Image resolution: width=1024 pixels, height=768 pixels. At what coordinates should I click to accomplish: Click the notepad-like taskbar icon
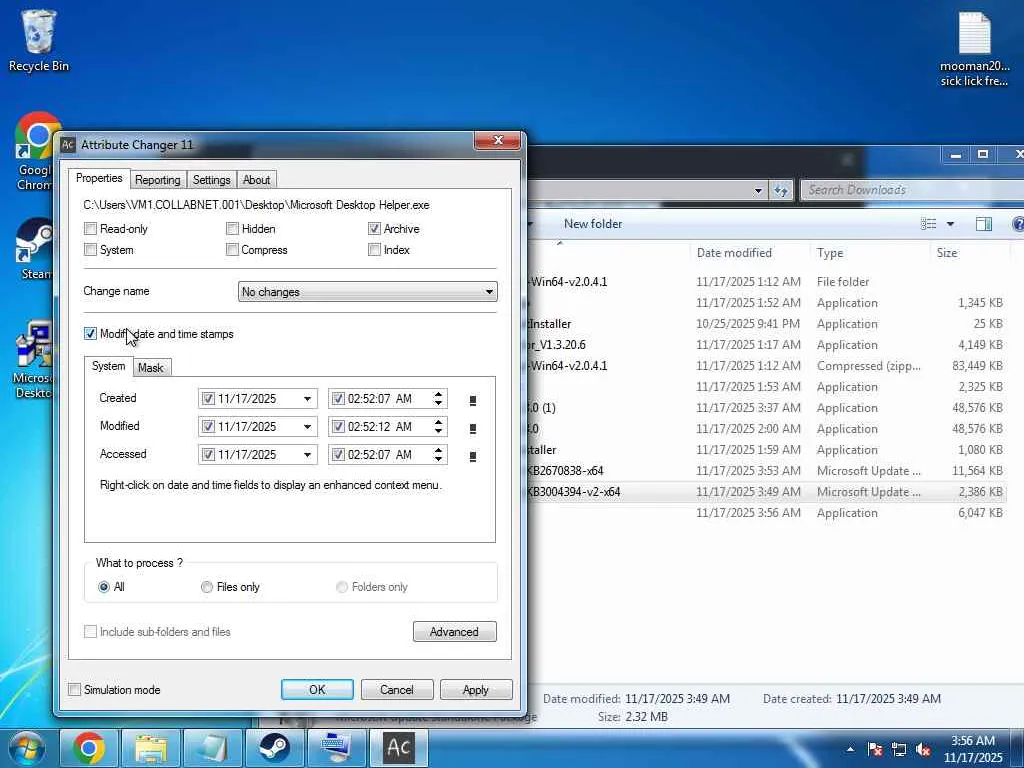coord(212,748)
